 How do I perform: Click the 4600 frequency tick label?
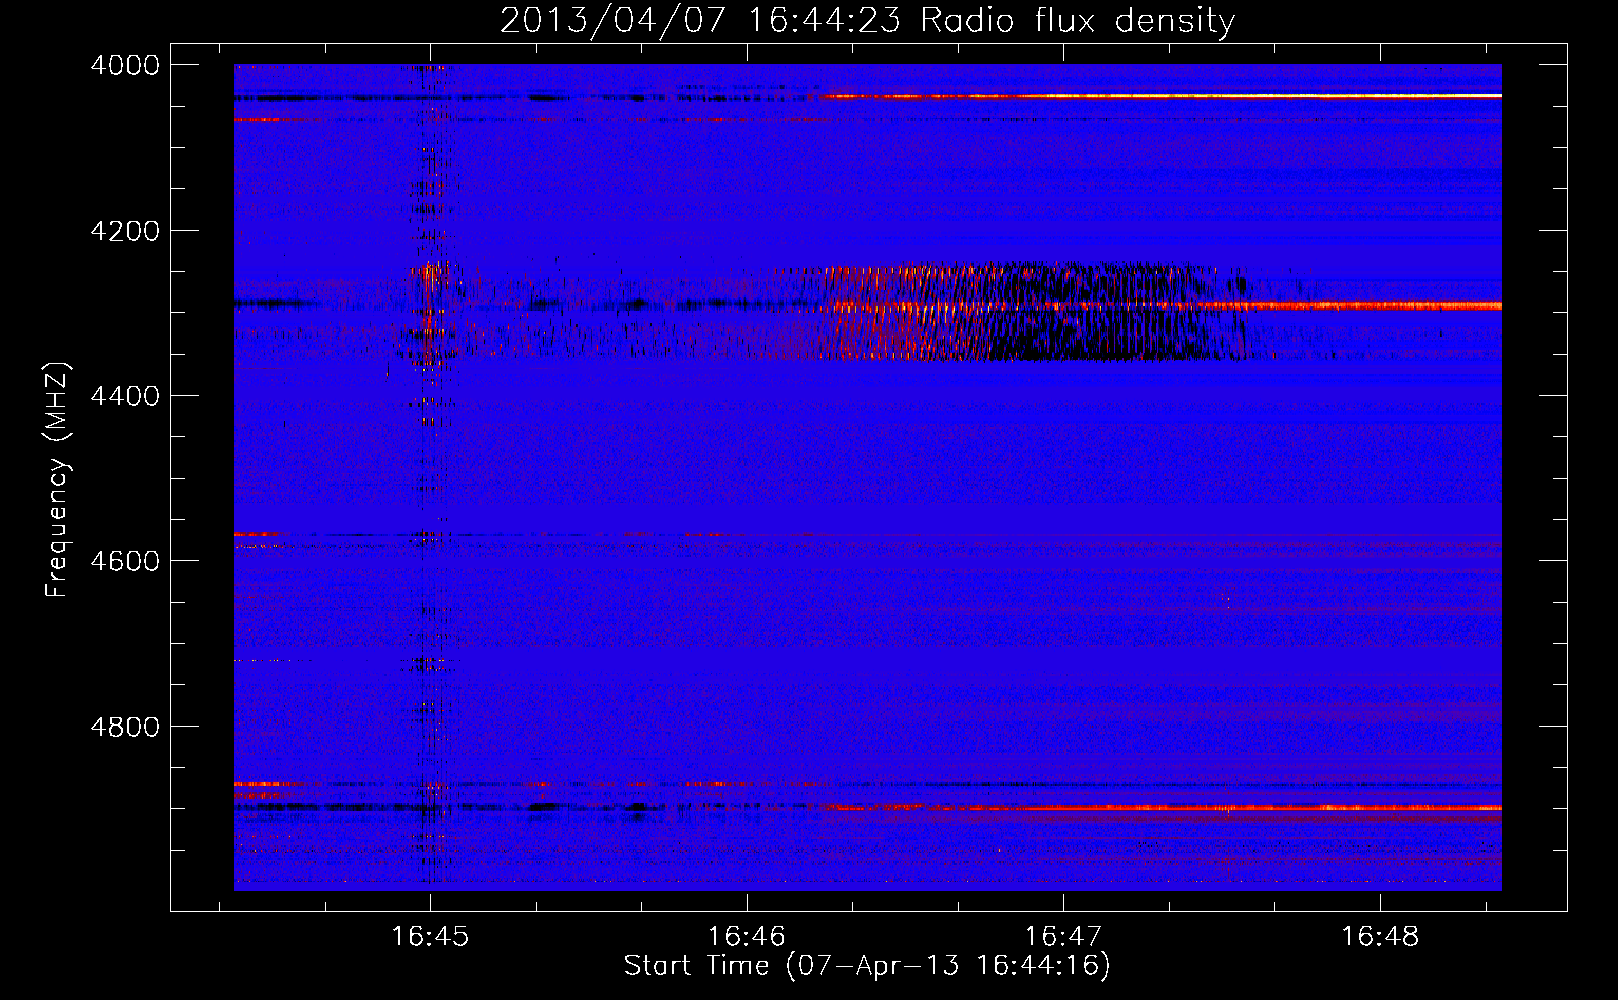click(x=125, y=561)
